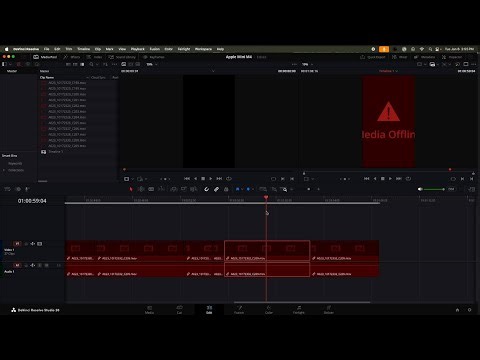
Task: Play the timeline viewer forward
Action: pos(390,179)
